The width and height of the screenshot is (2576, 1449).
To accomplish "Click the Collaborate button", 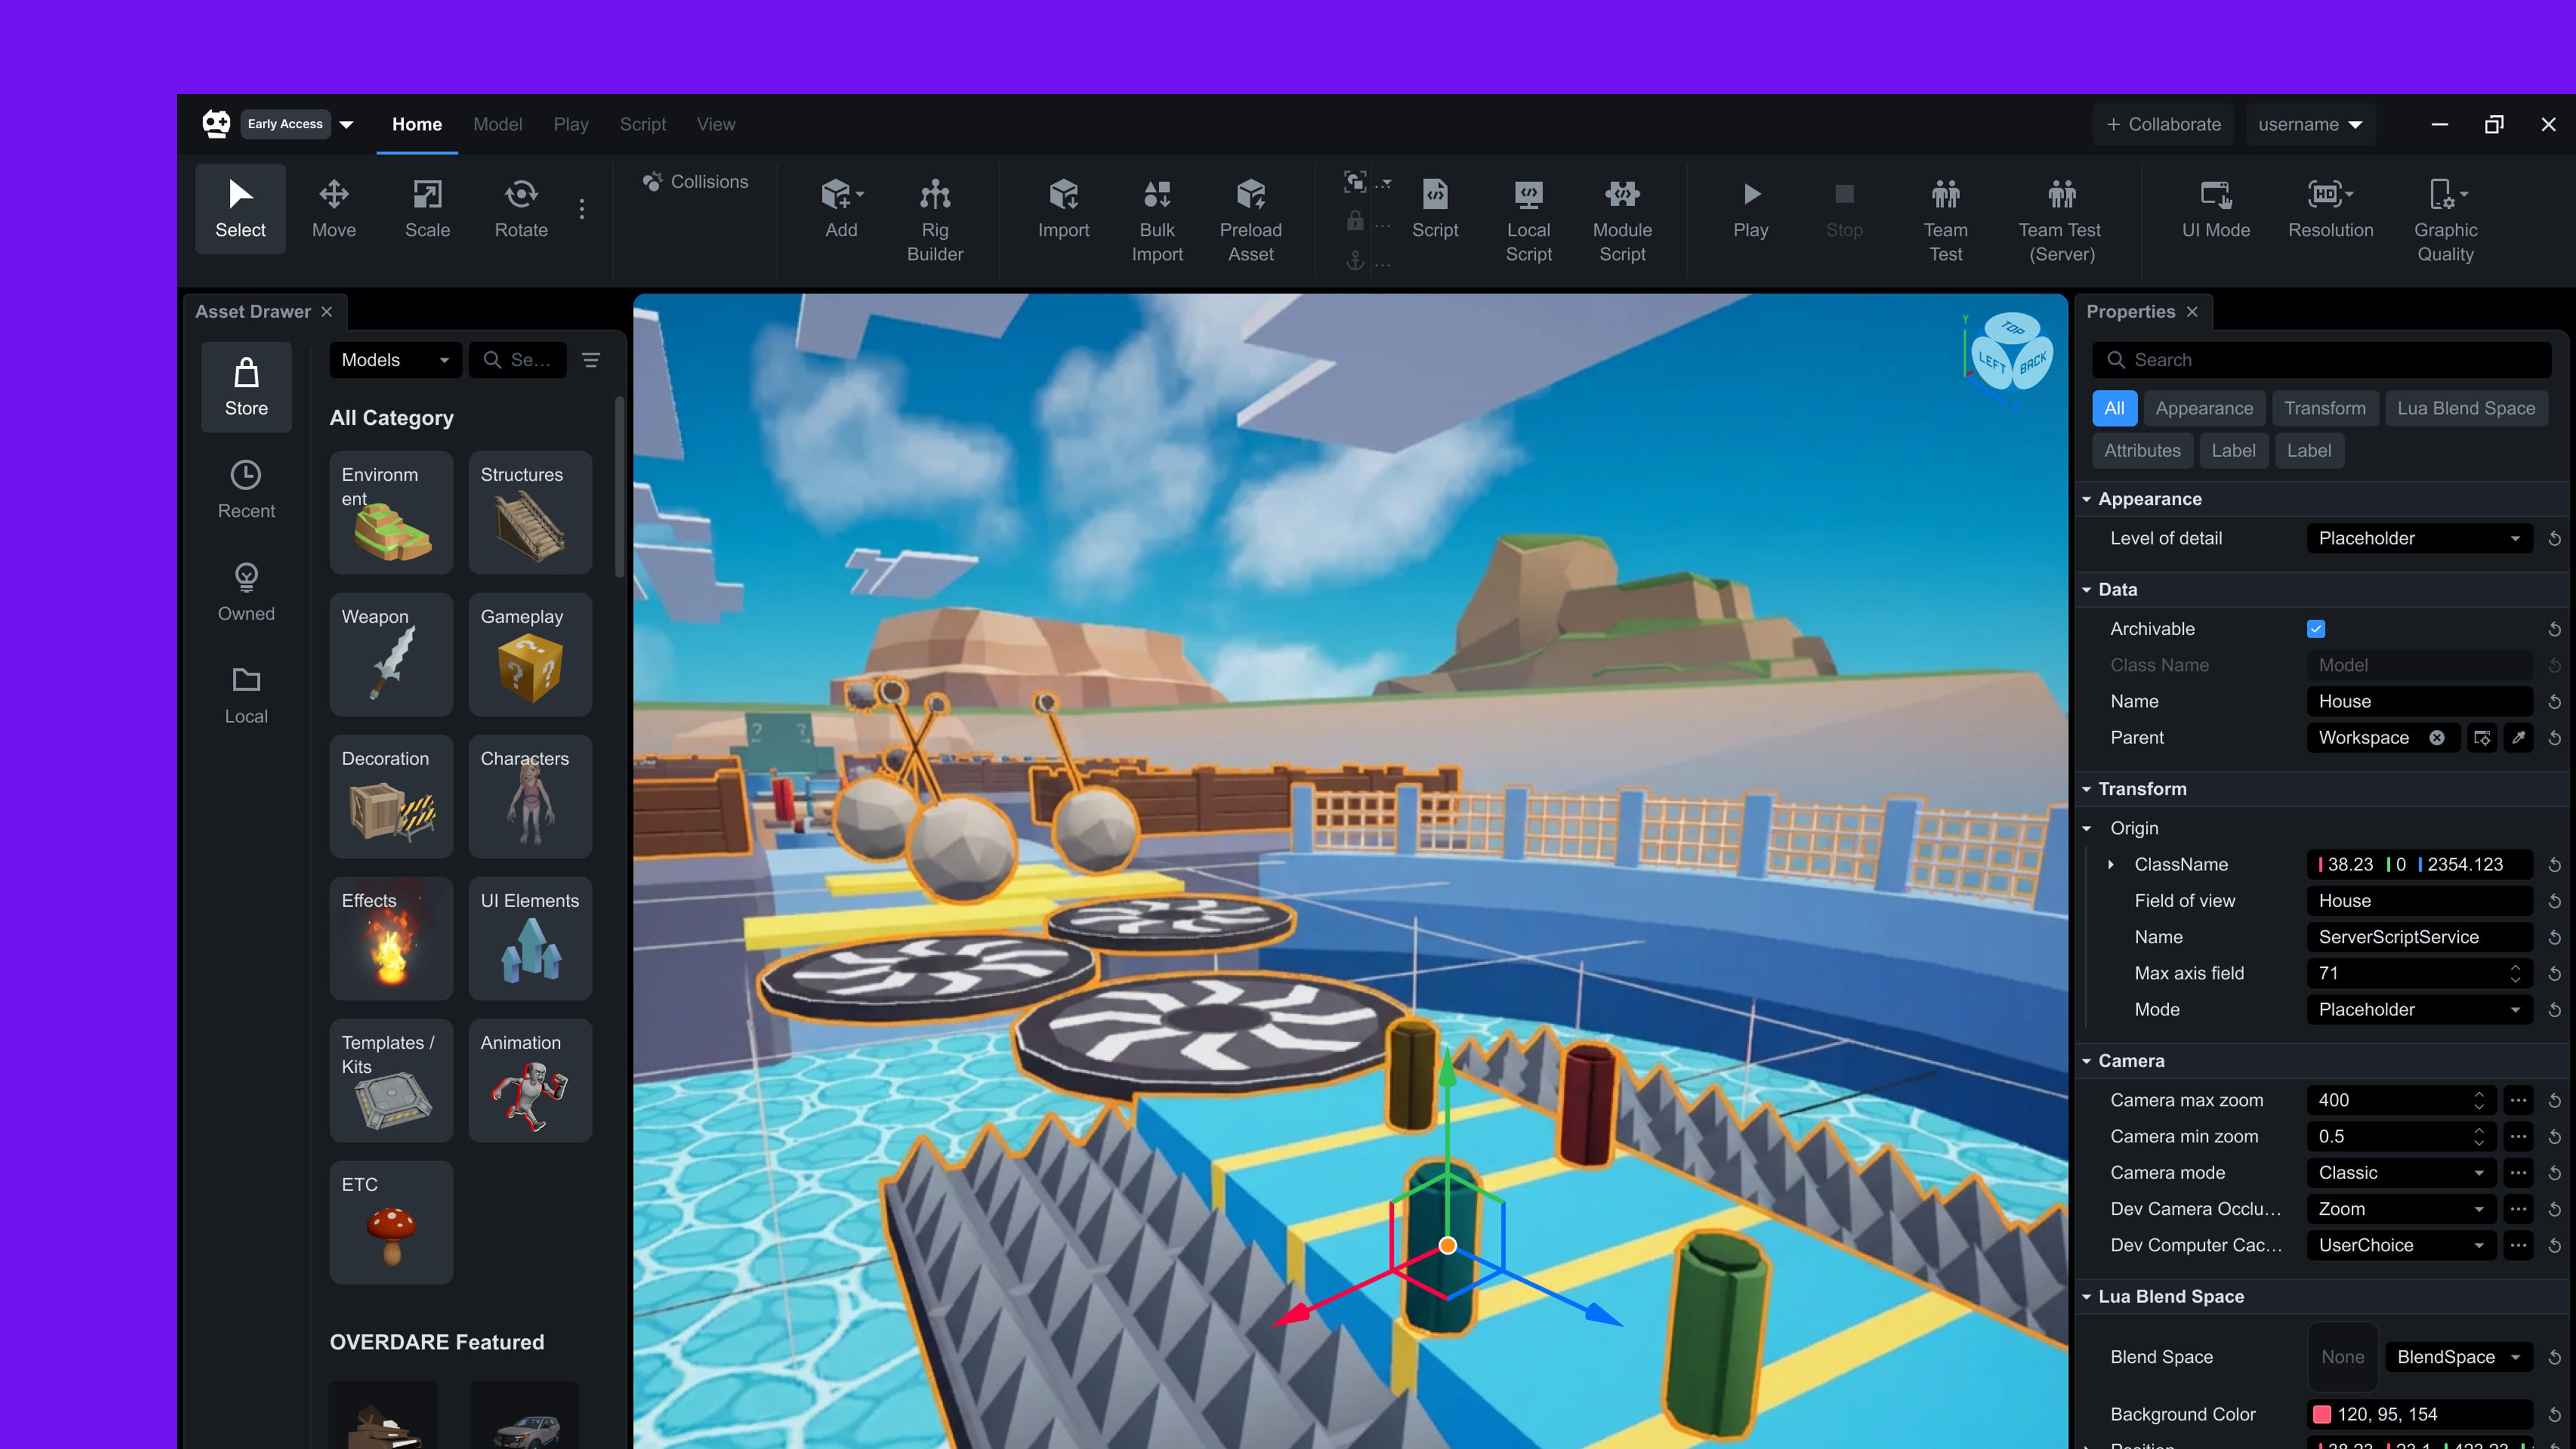I will click(2163, 124).
